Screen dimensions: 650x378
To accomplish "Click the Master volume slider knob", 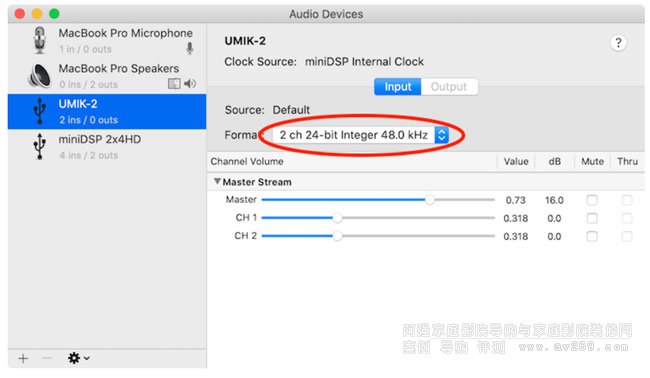I will 429,200.
